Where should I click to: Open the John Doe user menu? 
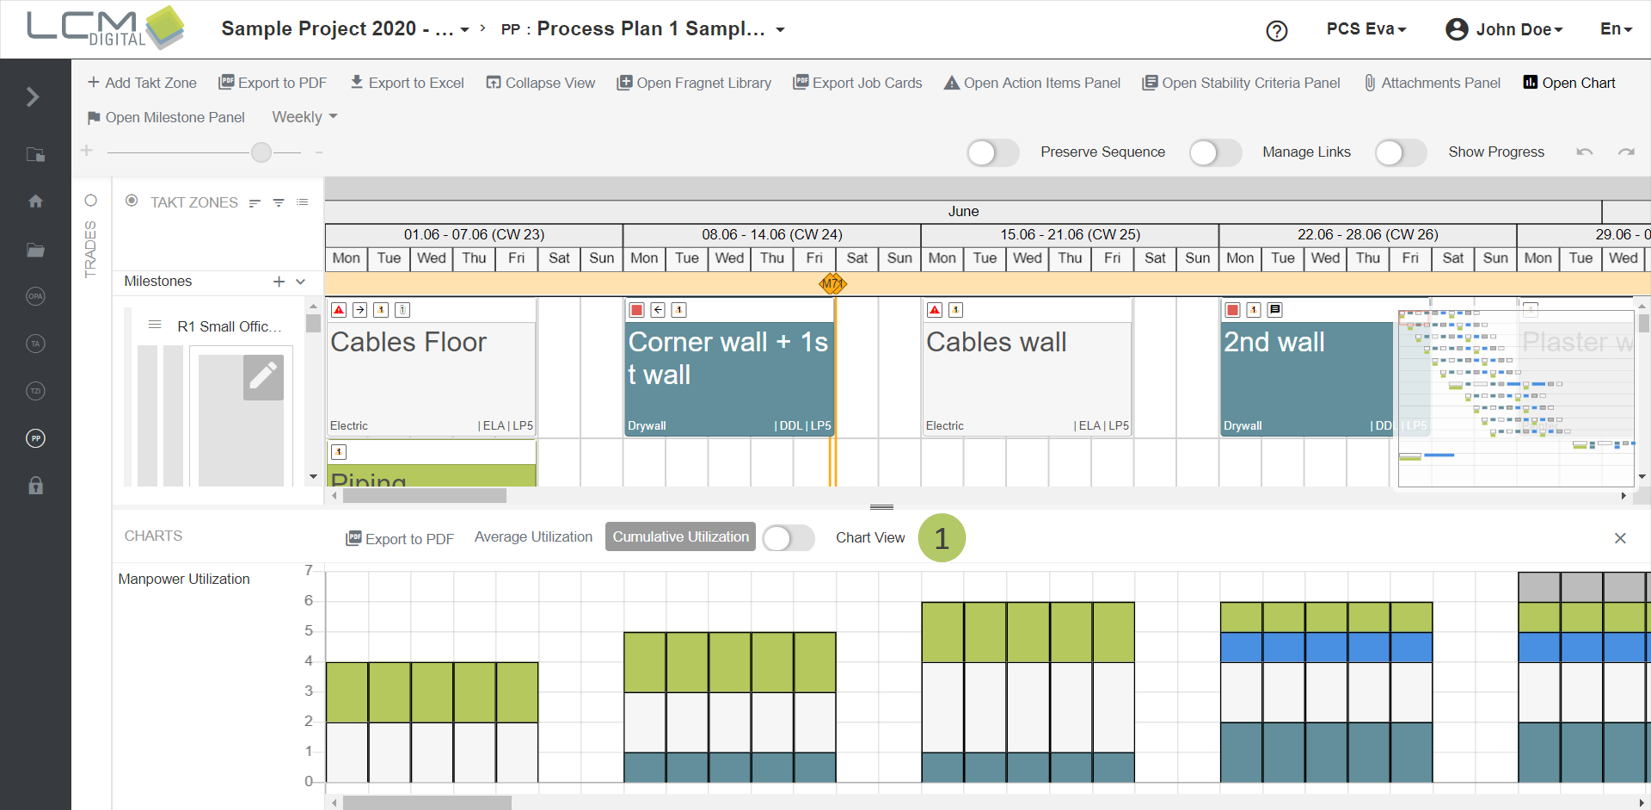[x=1504, y=29]
